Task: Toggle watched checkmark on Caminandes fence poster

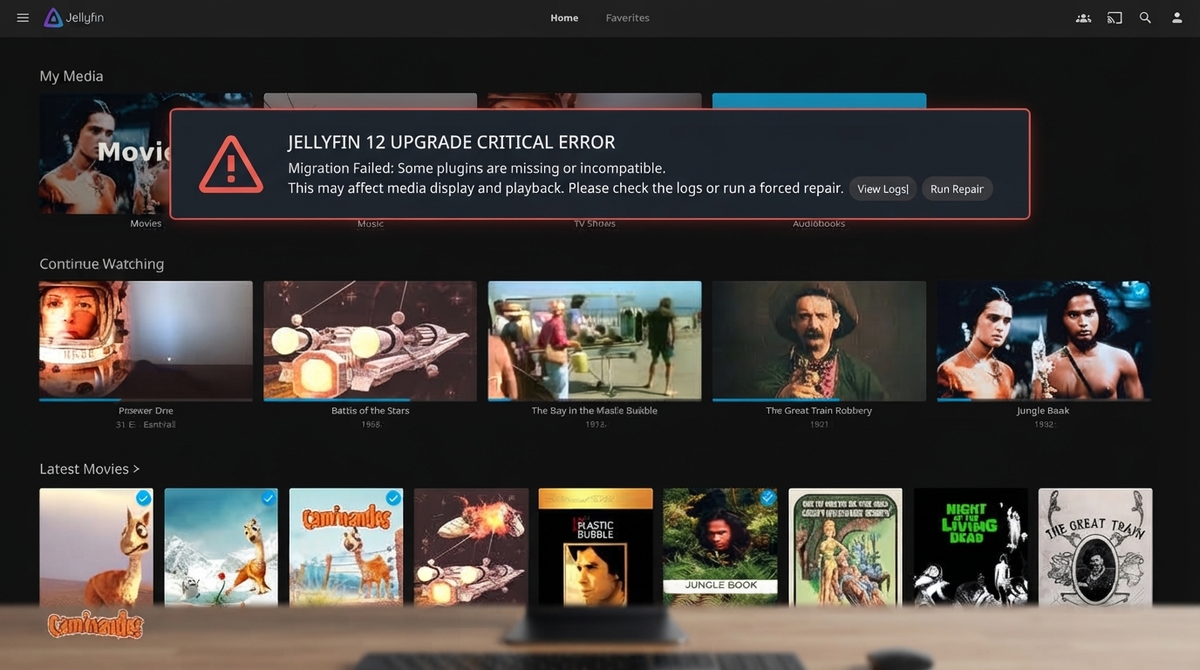Action: [x=393, y=498]
